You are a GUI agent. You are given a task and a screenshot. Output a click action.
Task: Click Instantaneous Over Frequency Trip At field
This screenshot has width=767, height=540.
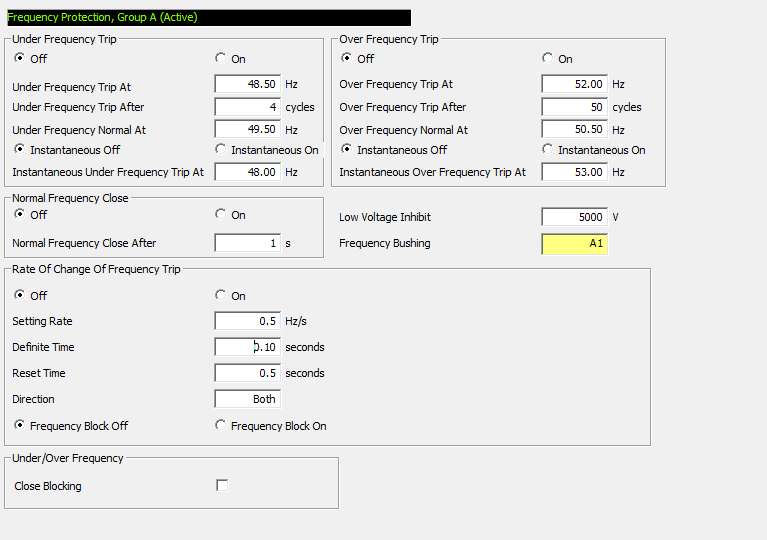tap(574, 172)
